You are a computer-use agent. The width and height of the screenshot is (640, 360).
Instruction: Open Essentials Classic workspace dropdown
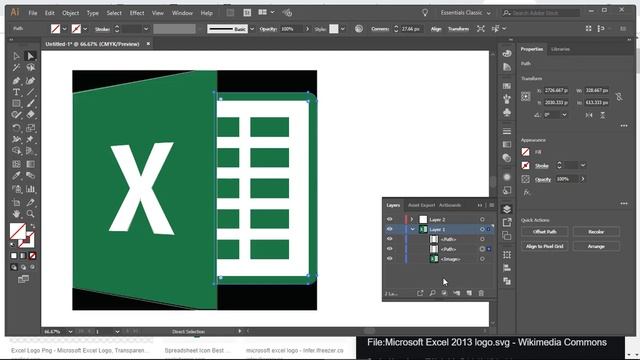[466, 13]
